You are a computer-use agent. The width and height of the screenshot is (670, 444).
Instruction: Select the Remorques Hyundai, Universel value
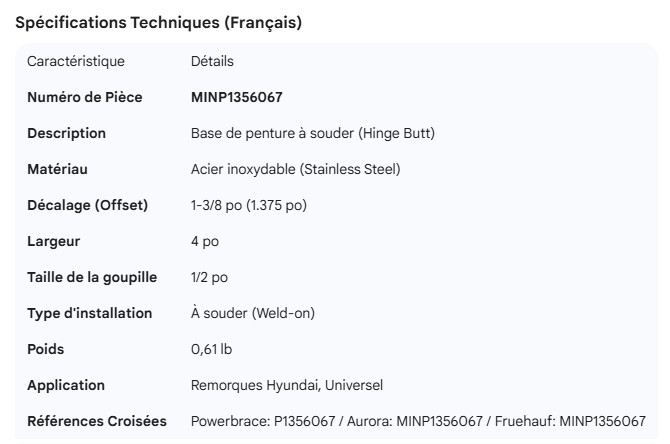coord(286,386)
